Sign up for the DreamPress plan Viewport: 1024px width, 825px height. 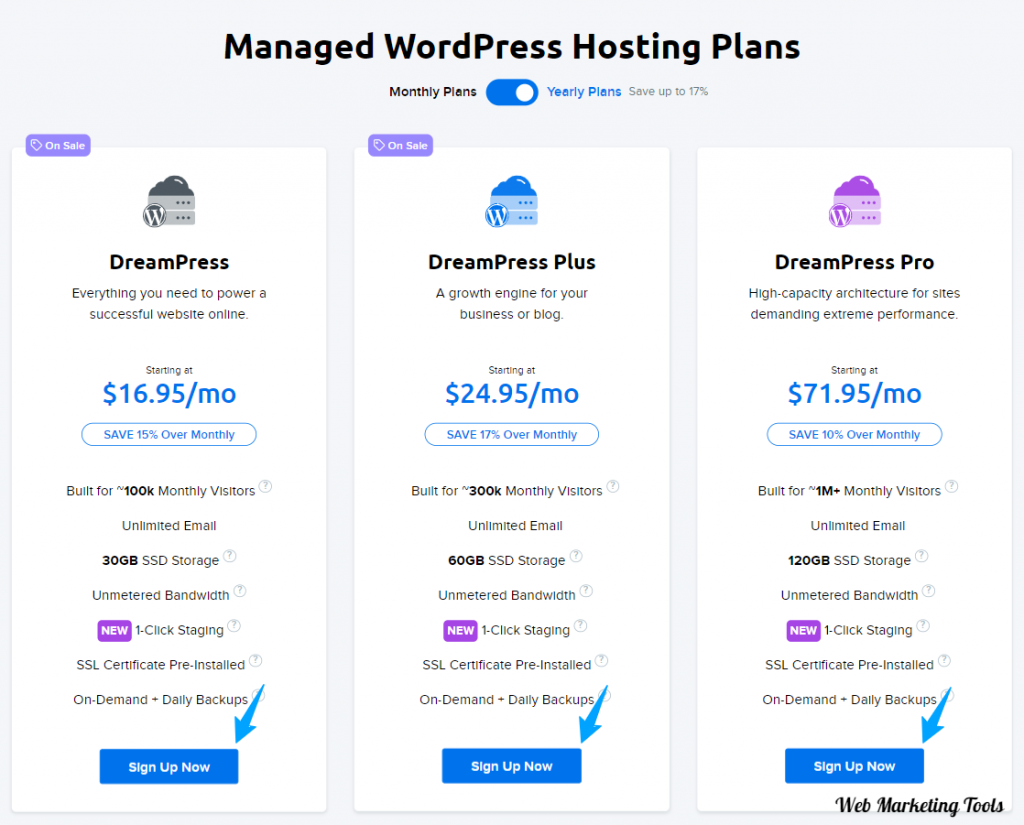coord(169,767)
